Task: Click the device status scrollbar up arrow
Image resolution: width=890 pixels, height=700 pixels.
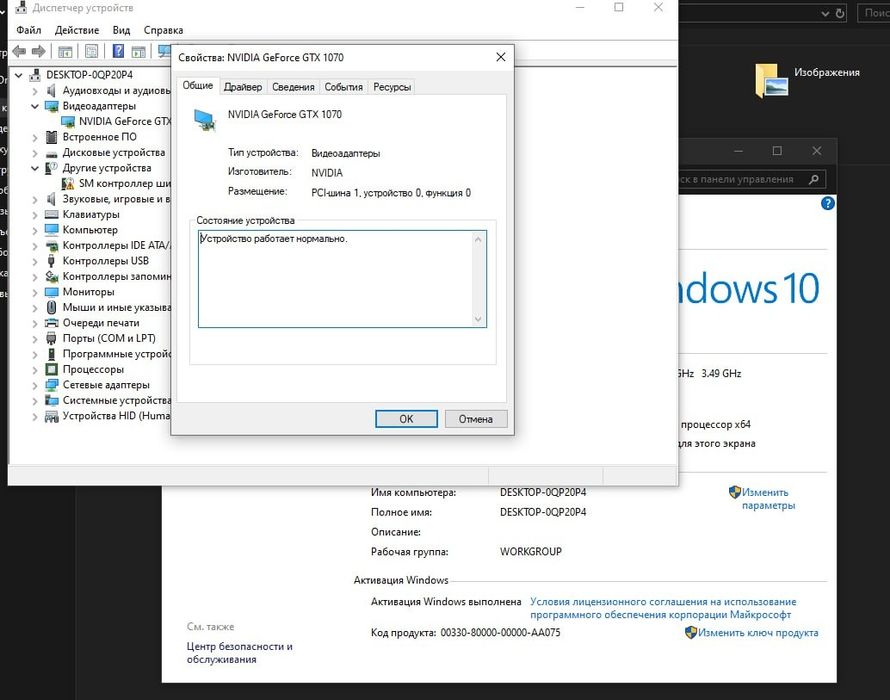Action: [478, 239]
